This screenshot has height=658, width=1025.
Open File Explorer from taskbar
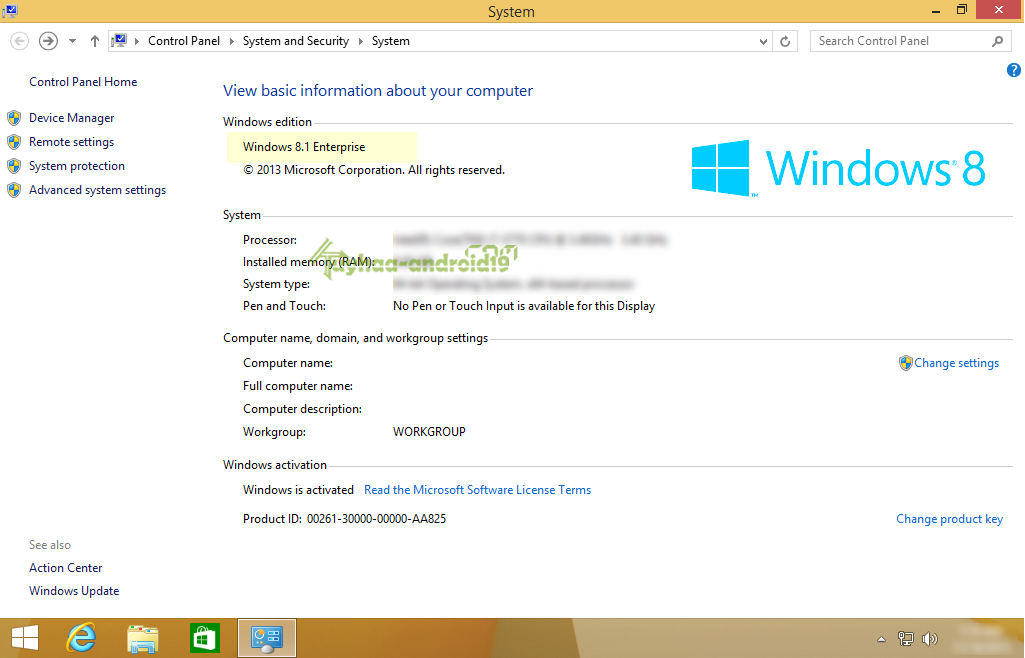[143, 638]
